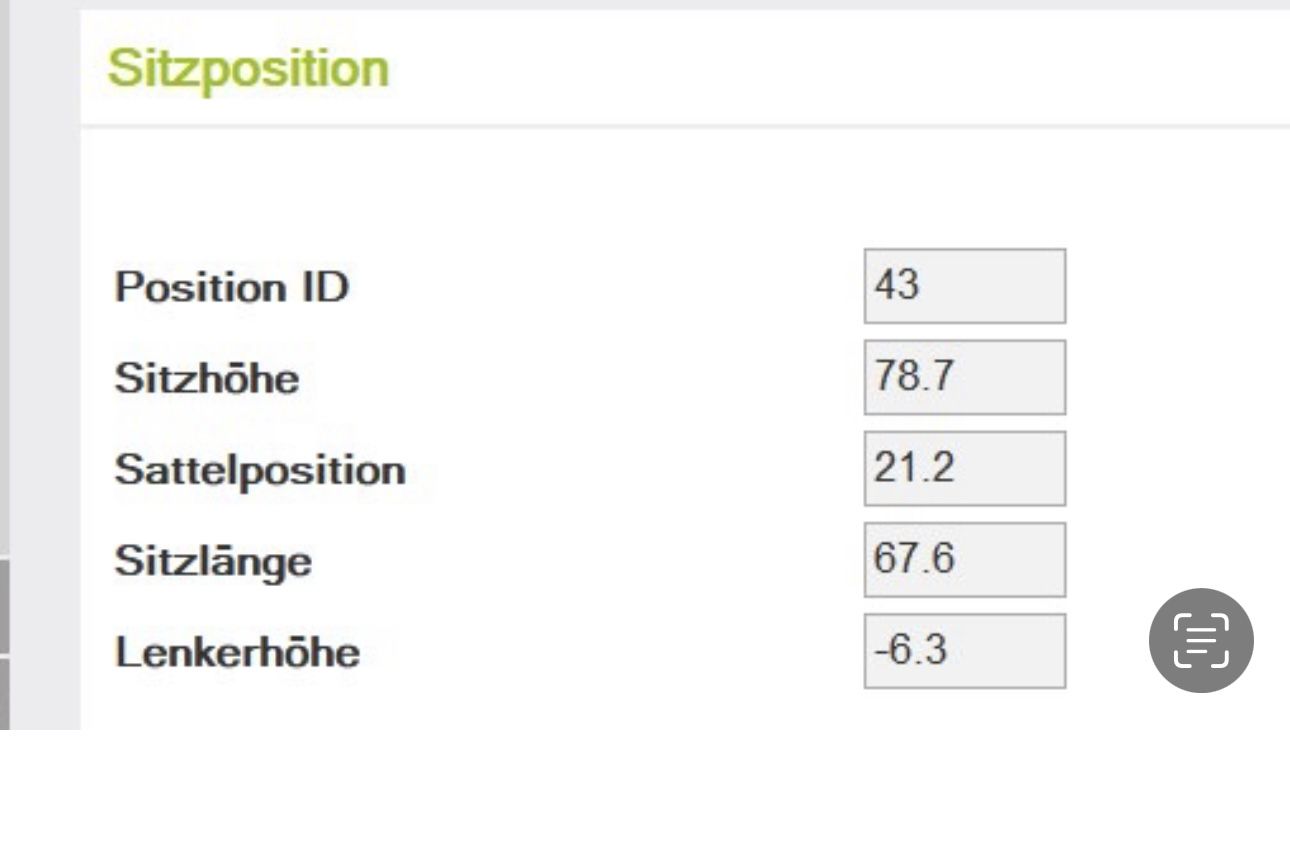The height and width of the screenshot is (867, 1290).
Task: Click the green Sitzposition heading
Action: [247, 70]
